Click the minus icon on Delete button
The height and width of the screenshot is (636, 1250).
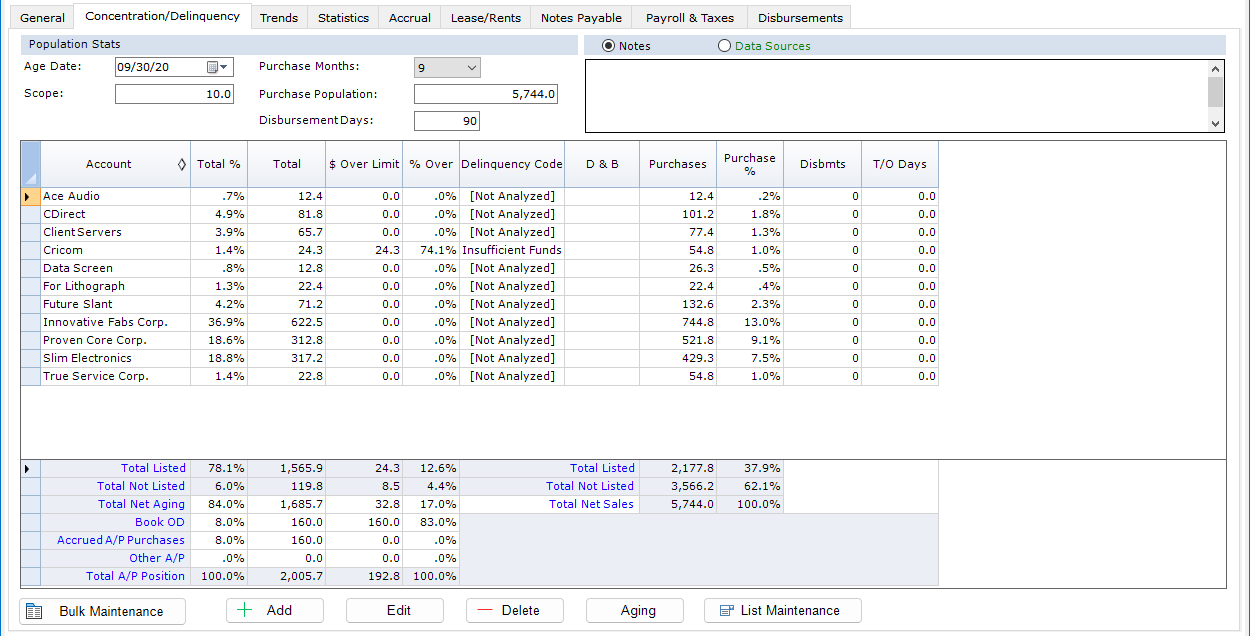click(x=485, y=611)
